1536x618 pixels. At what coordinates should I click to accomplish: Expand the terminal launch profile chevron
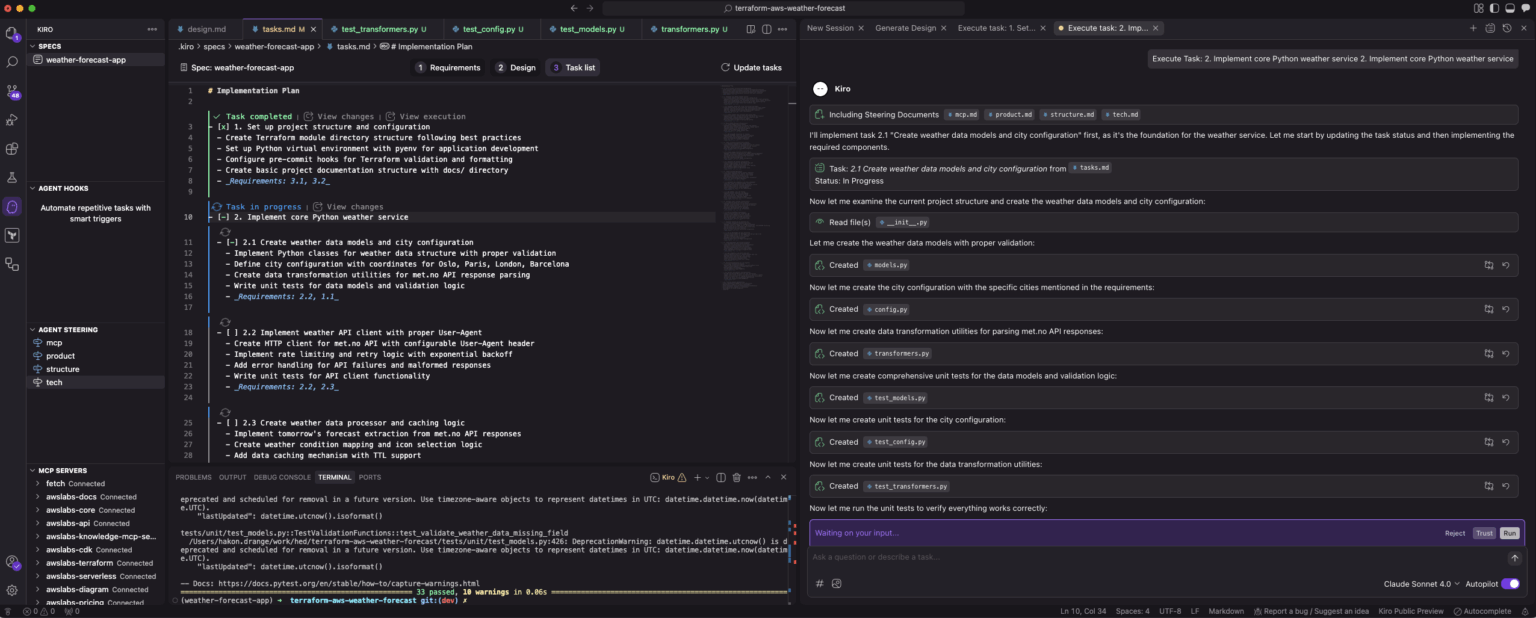pyautogui.click(x=707, y=477)
